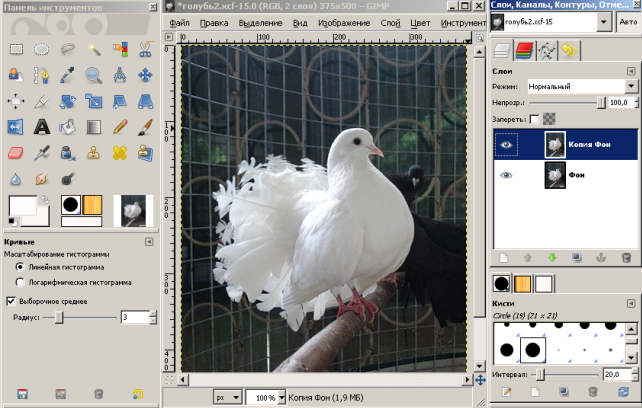642x408 pixels.
Task: Open the image menu arrow at ruler corner
Action: click(169, 37)
